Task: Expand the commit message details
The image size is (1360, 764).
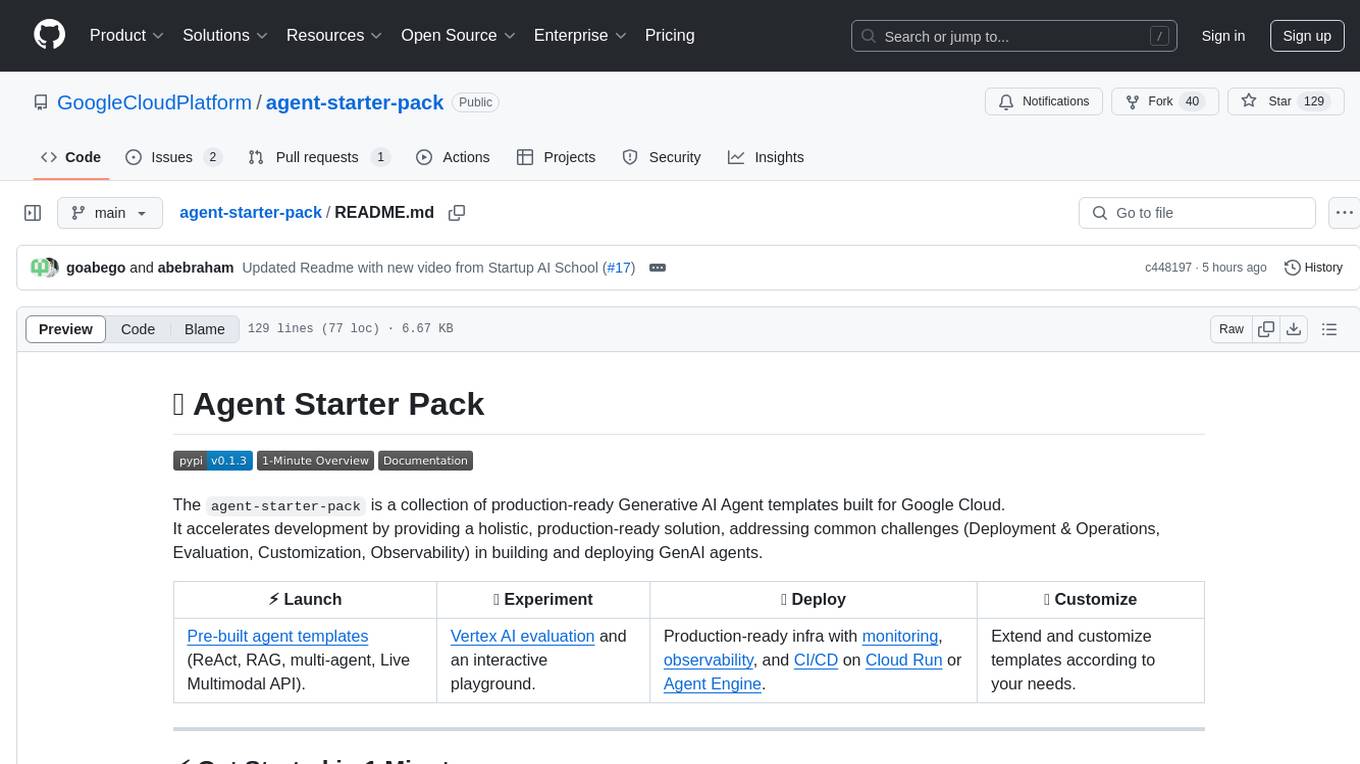Action: pyautogui.click(x=658, y=267)
